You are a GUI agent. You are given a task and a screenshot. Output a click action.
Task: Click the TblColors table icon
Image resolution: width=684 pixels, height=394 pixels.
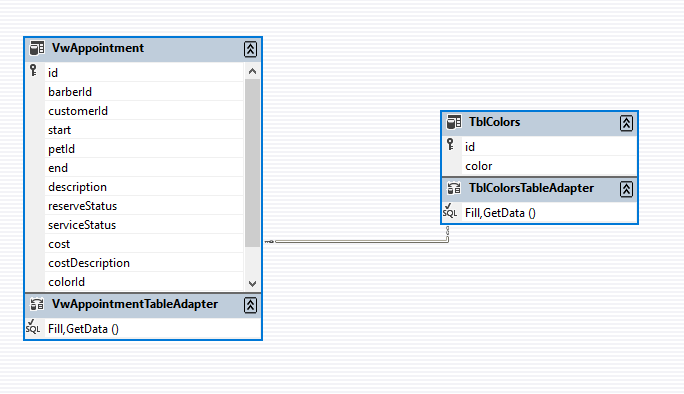454,122
